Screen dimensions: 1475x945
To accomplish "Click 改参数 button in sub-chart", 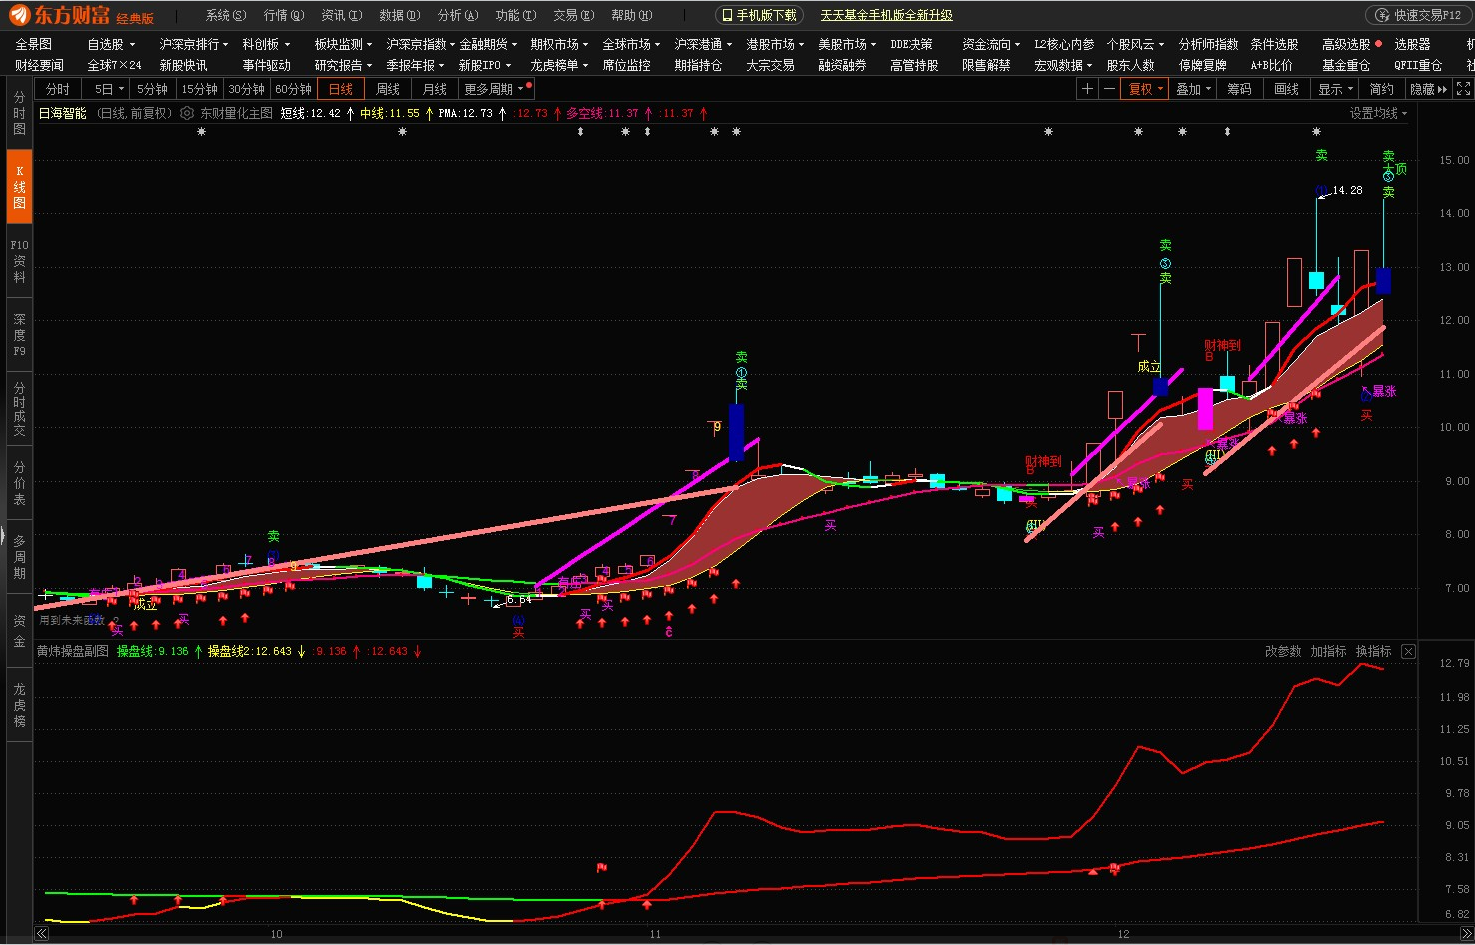I will pyautogui.click(x=1283, y=651).
